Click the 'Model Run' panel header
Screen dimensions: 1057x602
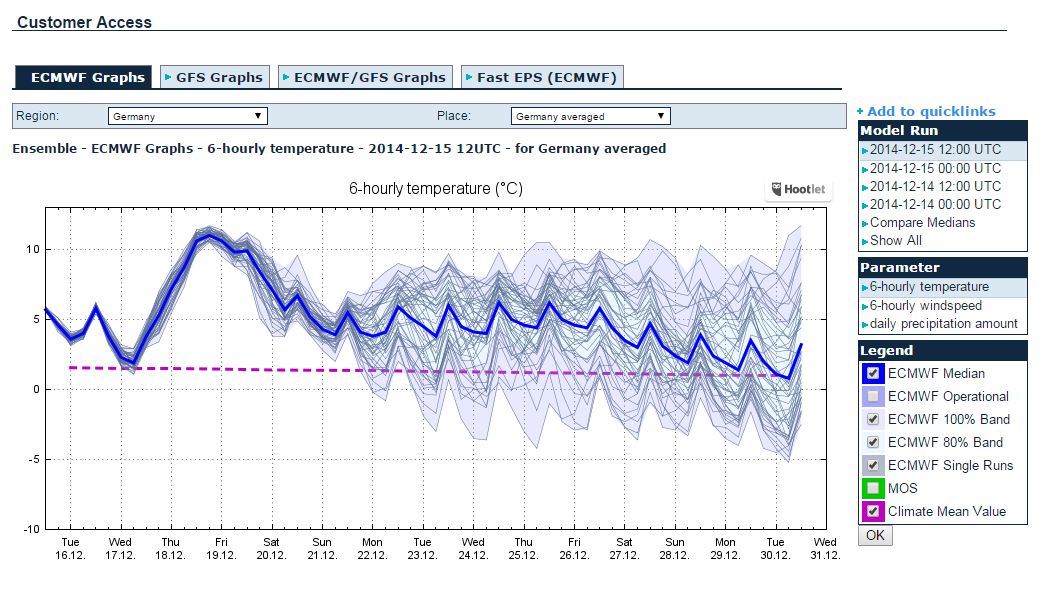click(943, 131)
